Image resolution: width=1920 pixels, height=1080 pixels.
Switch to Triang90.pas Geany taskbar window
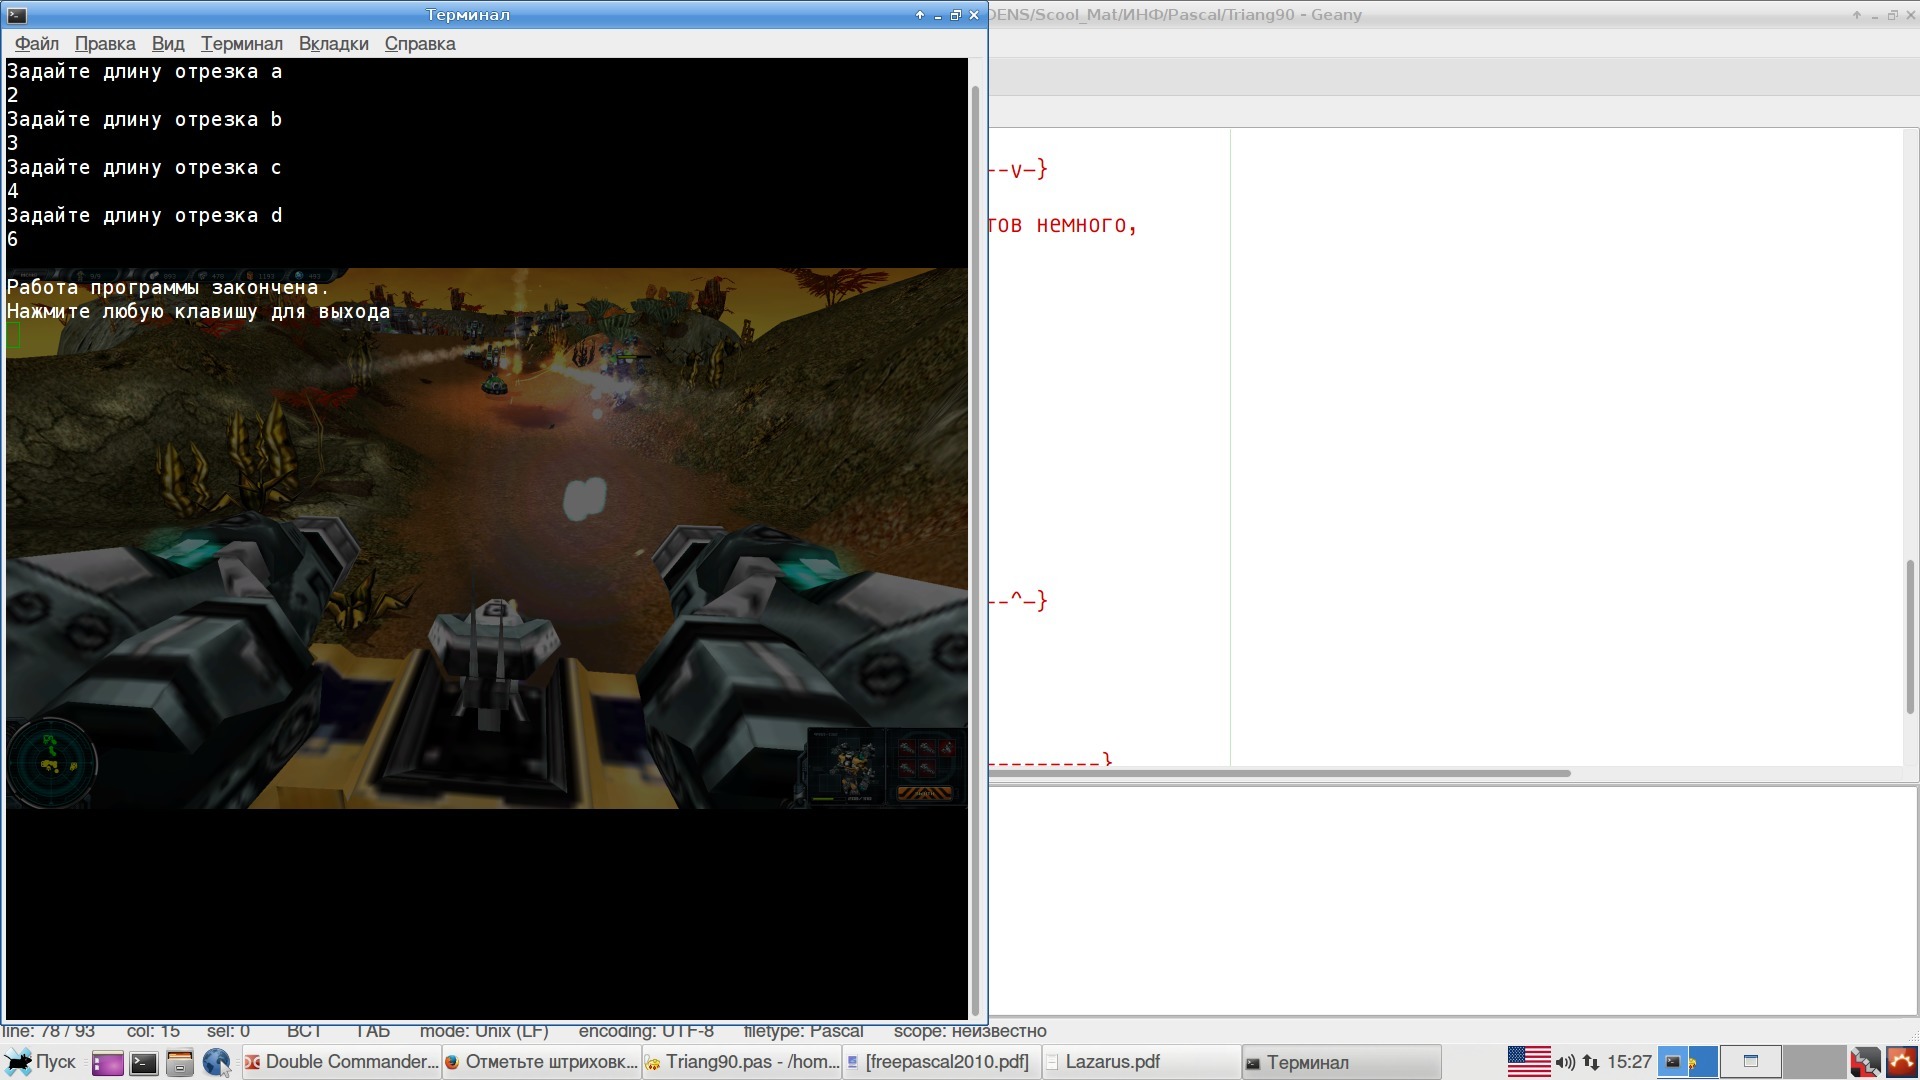742,1062
